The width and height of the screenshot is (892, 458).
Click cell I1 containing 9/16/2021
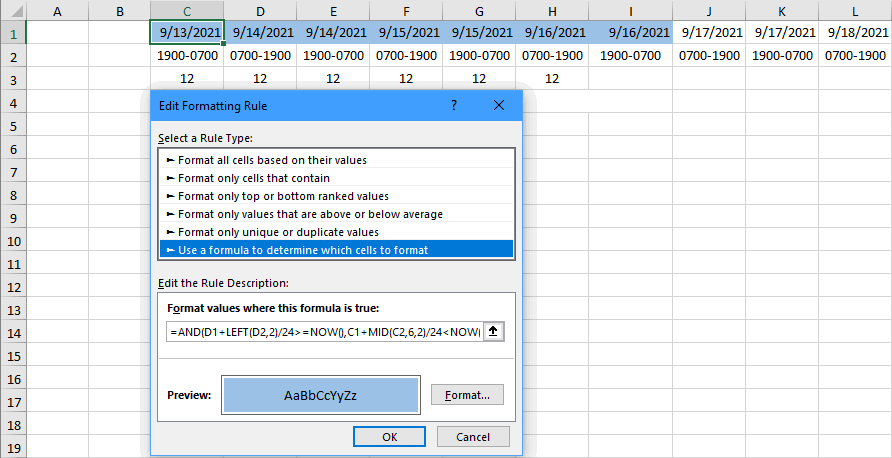coord(630,32)
